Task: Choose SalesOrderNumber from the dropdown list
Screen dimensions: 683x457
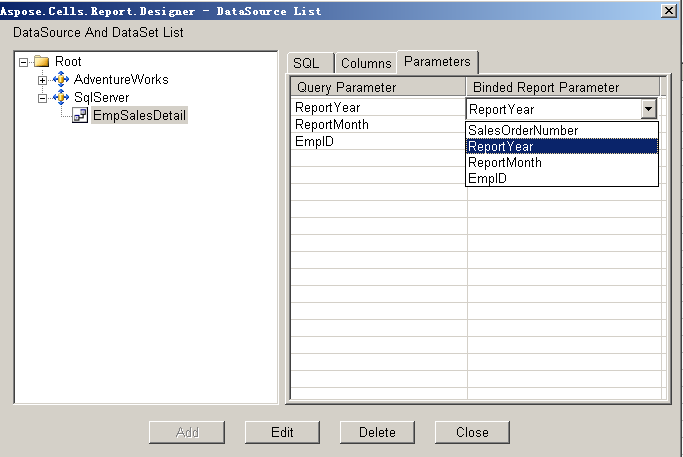Action: coord(562,130)
